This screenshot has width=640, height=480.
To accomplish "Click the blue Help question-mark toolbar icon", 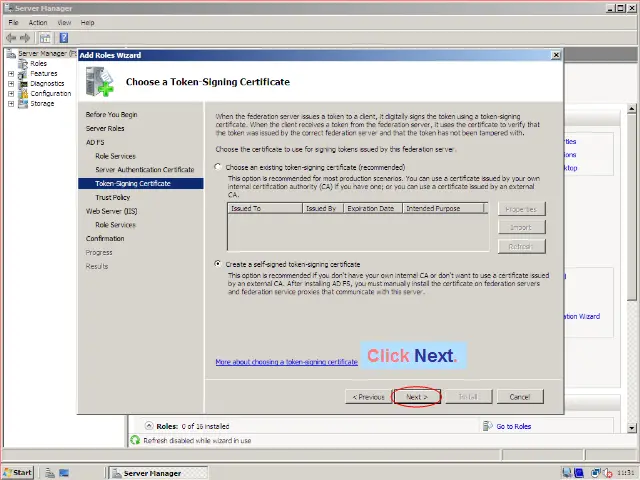I will click(64, 38).
